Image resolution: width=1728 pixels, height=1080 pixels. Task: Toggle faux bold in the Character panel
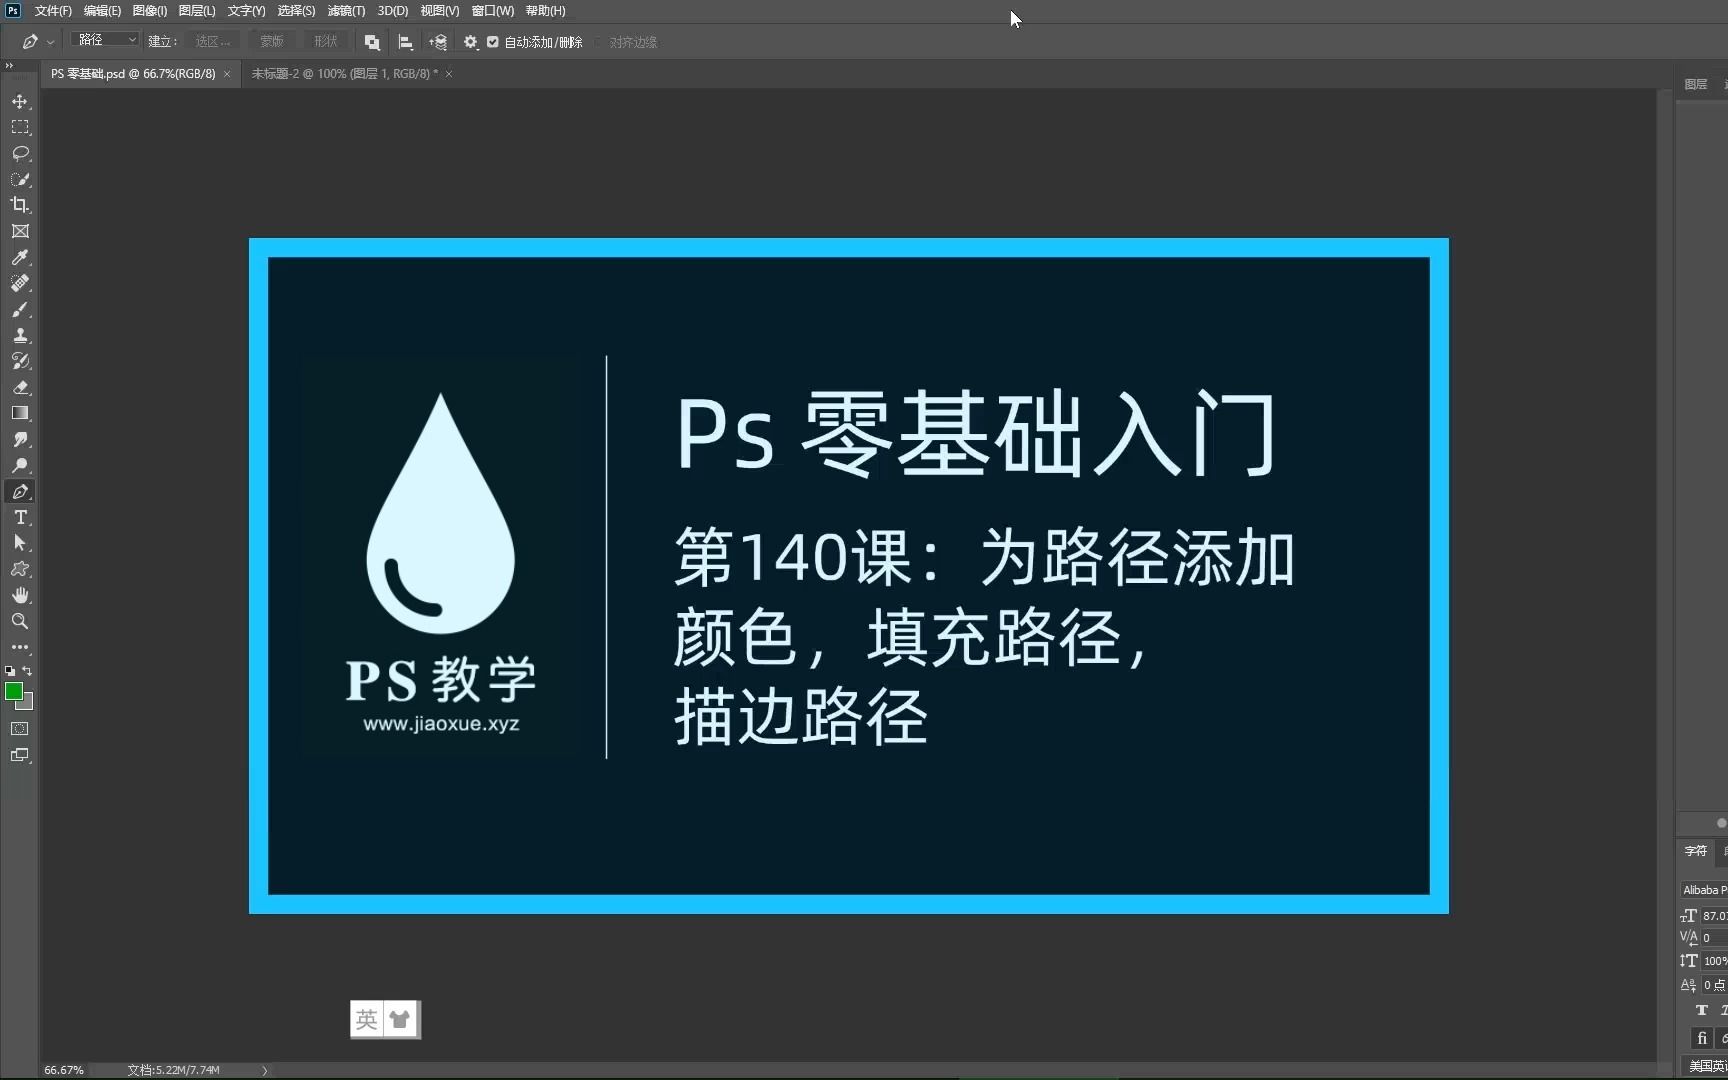1701,1010
